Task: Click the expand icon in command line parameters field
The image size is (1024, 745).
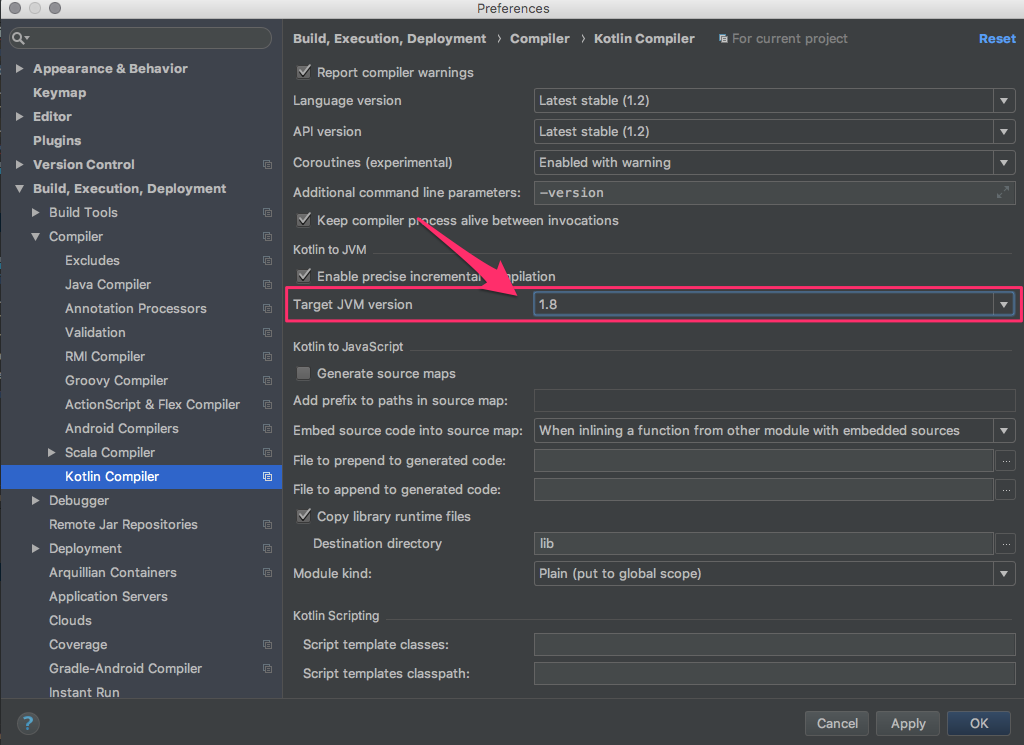Action: point(1002,193)
